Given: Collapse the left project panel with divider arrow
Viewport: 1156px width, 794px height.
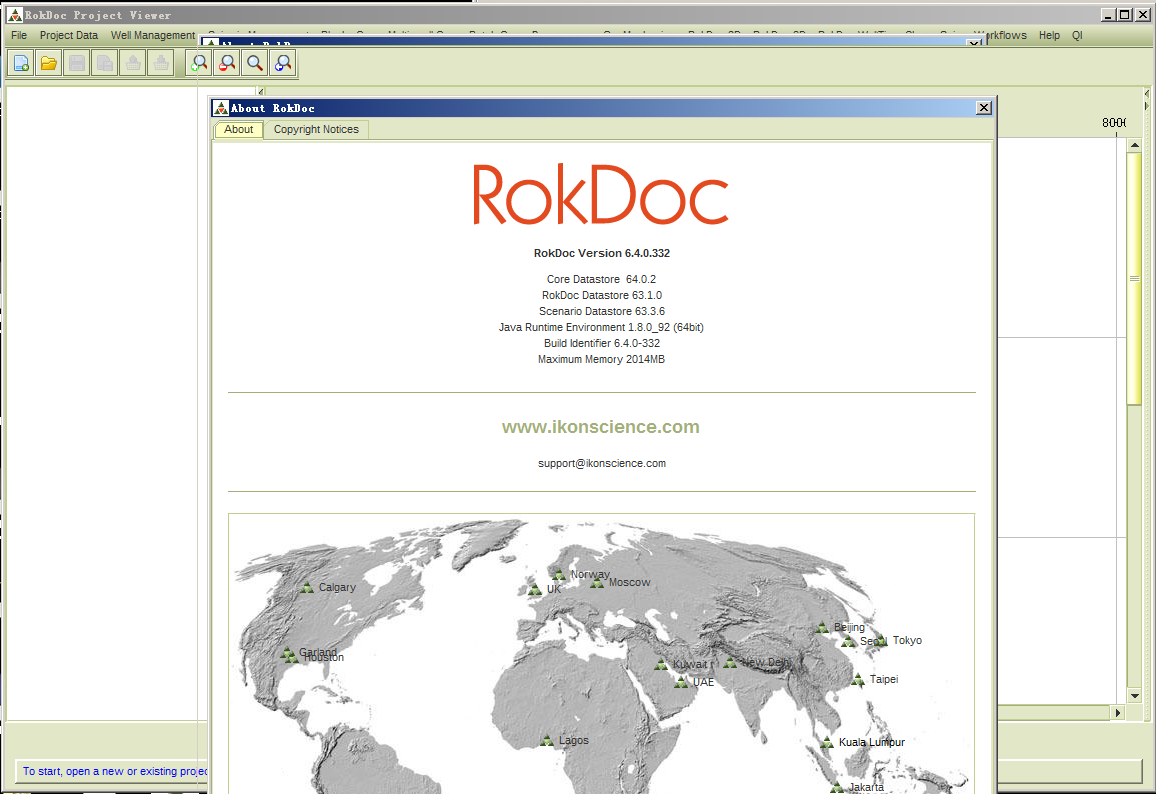Looking at the screenshot, I should click(260, 91).
